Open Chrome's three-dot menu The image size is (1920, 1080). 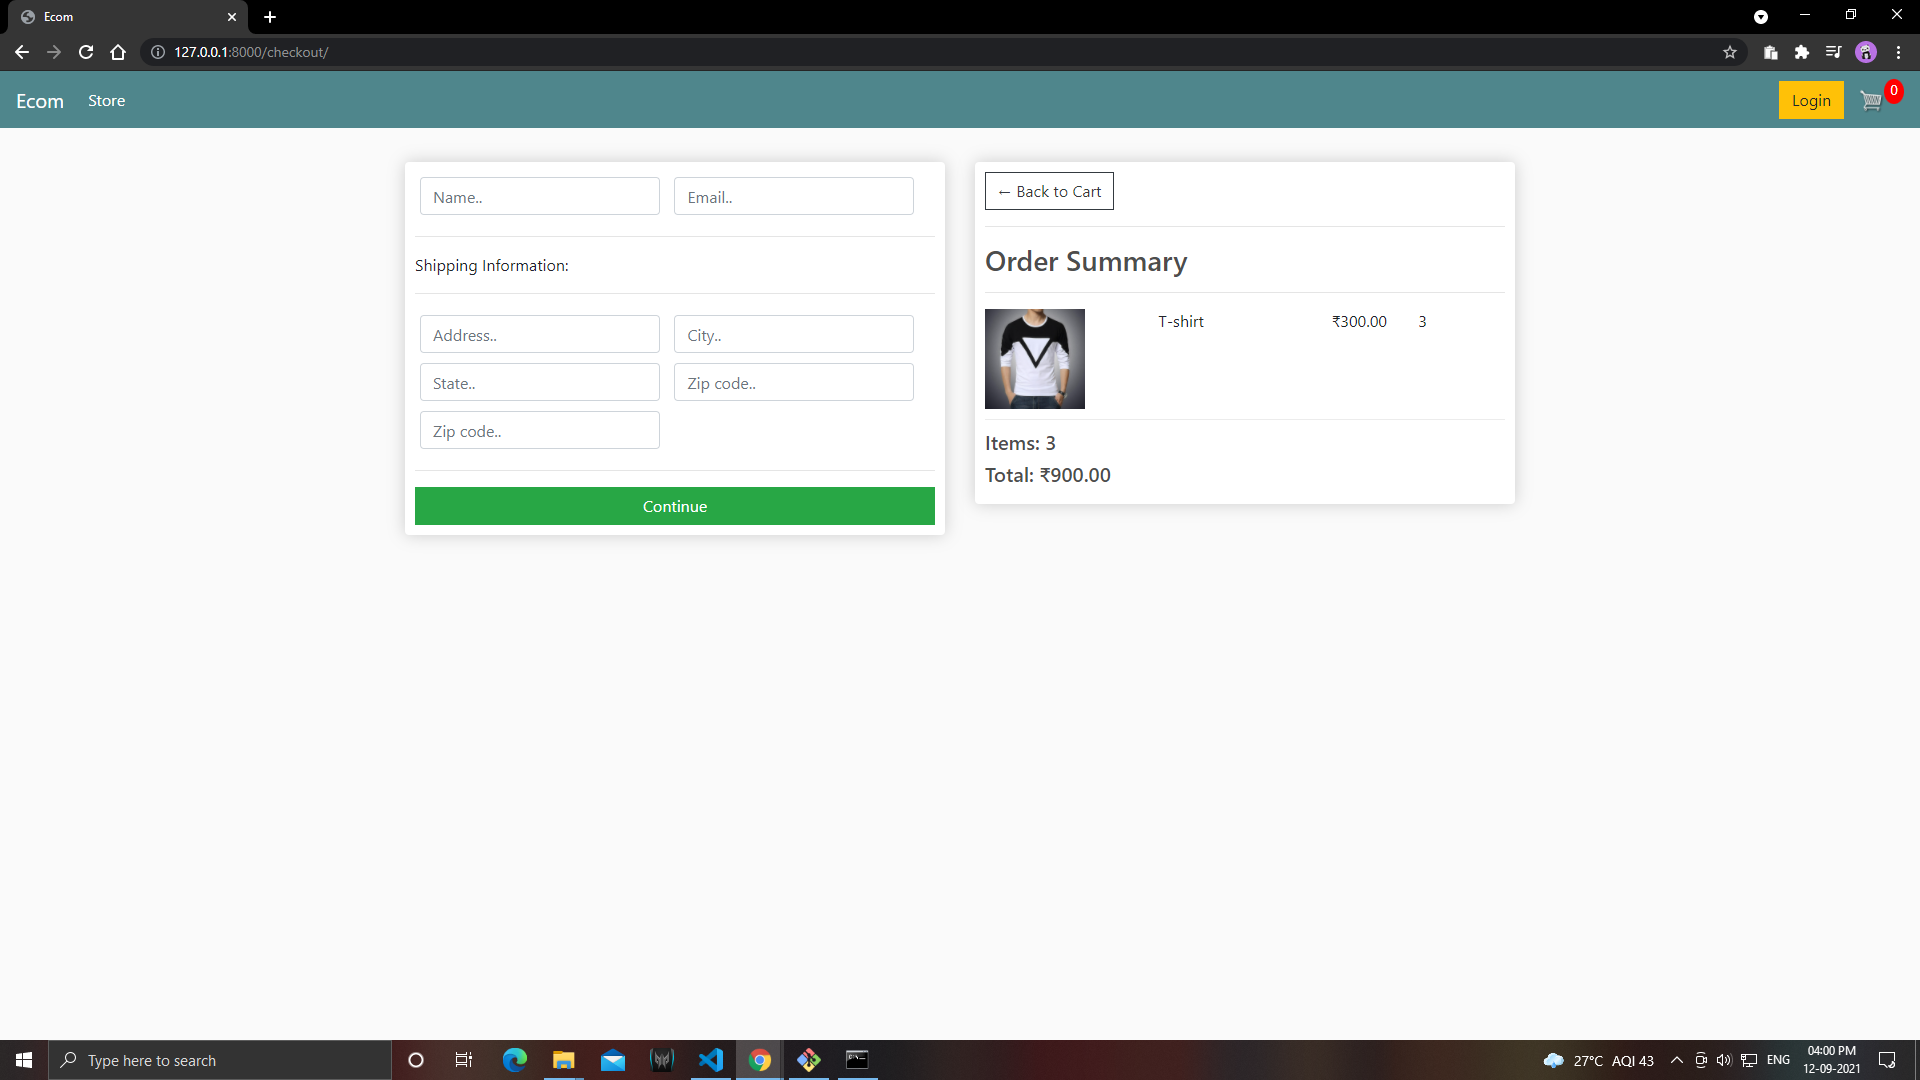coord(1899,52)
